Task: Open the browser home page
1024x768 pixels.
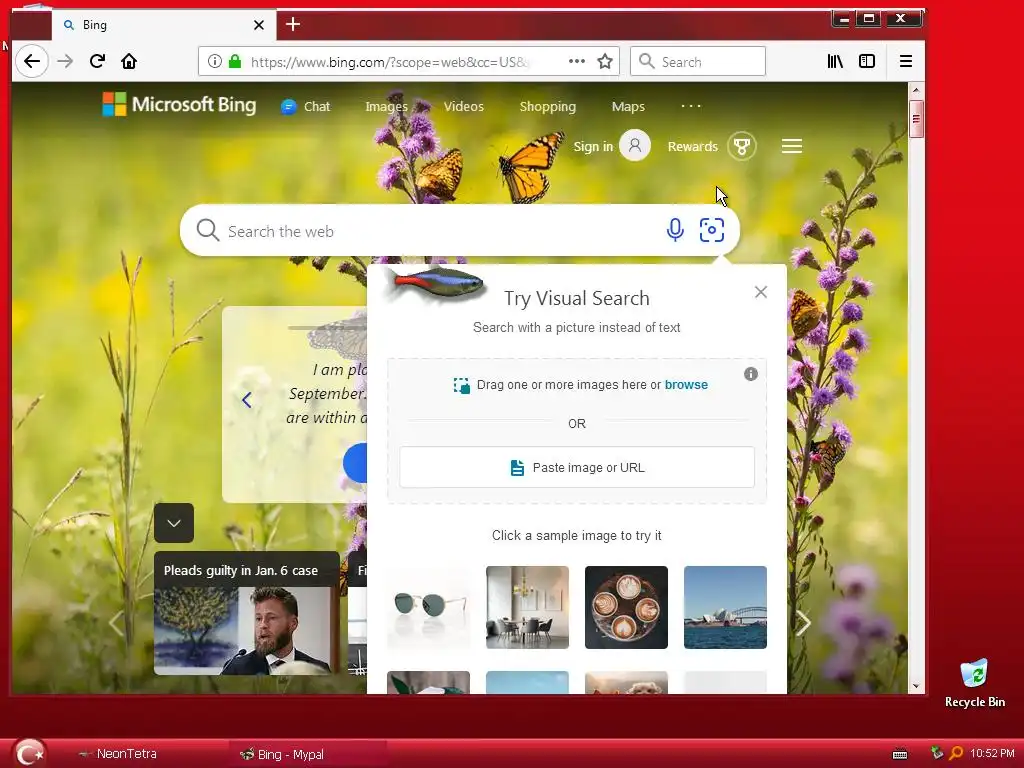Action: (x=129, y=61)
